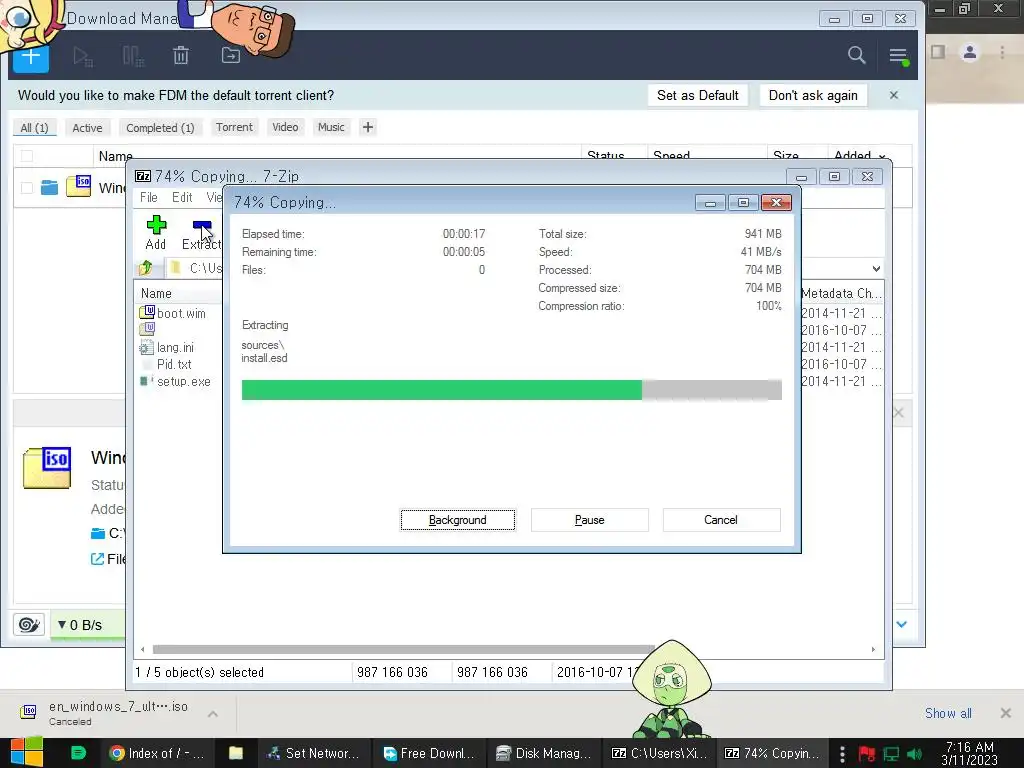
Task: Click the 7-Zip scrollbar left arrow
Action: [x=143, y=649]
